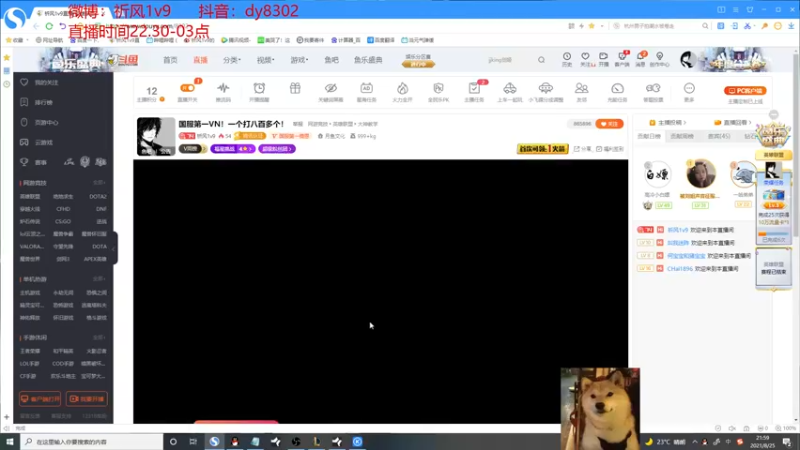Expand the 游戏 dropdown menu
The width and height of the screenshot is (800, 450).
coord(299,60)
